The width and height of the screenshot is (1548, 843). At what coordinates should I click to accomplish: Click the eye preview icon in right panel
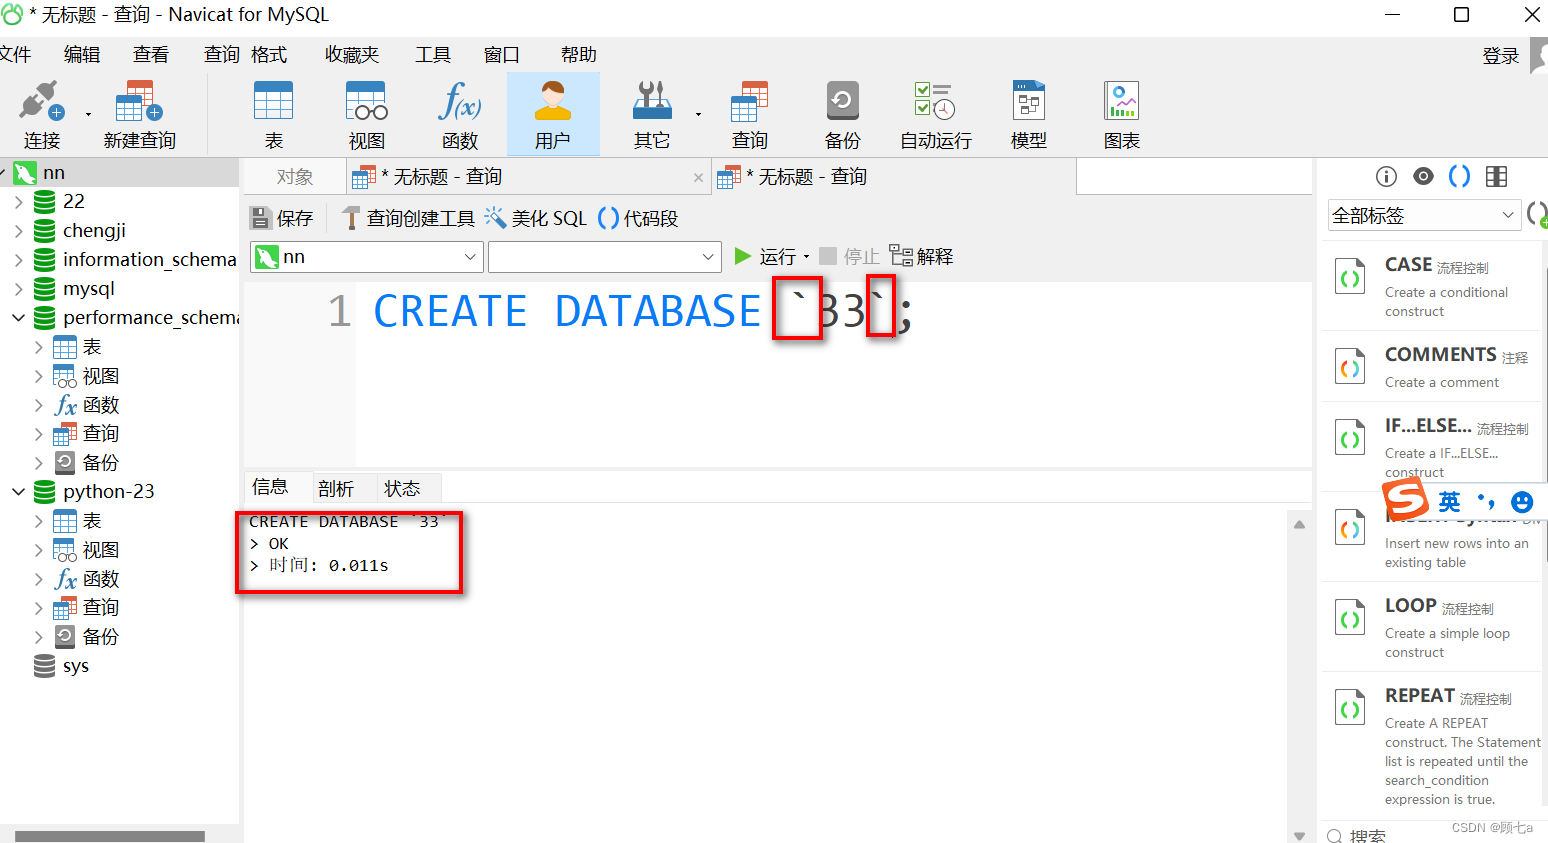tap(1423, 177)
